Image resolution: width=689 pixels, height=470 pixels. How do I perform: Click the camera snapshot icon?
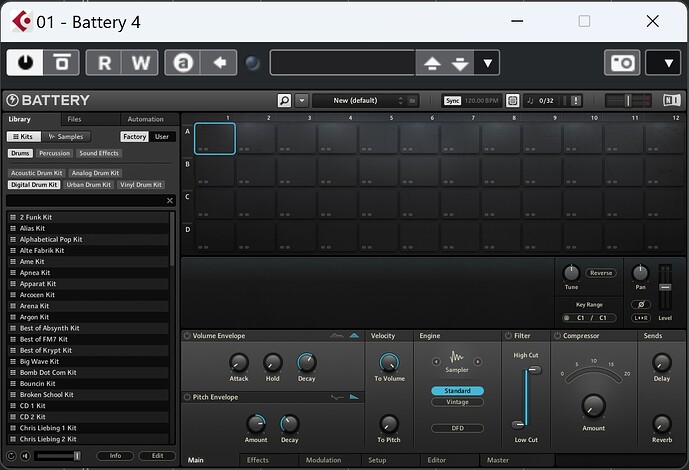tap(622, 63)
